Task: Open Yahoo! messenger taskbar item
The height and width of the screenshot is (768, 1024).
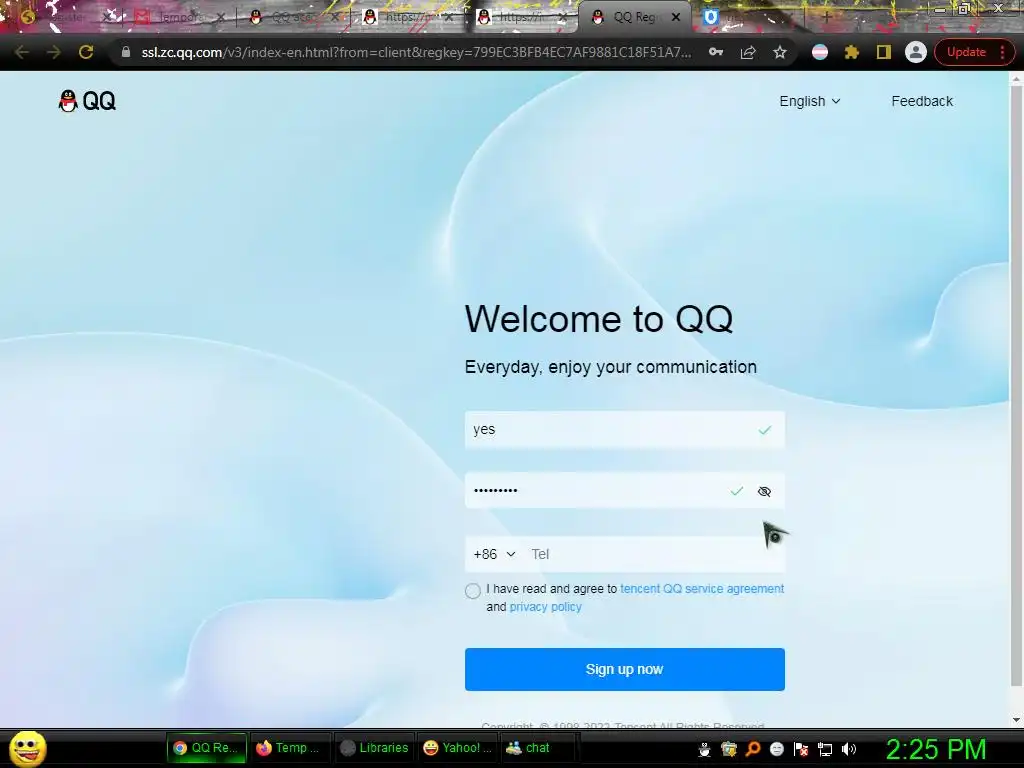Action: pos(457,748)
